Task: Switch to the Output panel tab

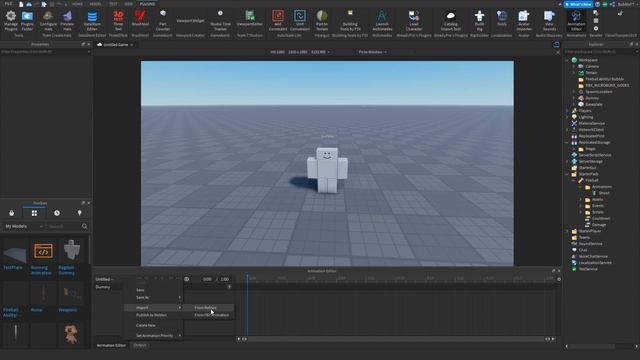Action: click(x=140, y=345)
